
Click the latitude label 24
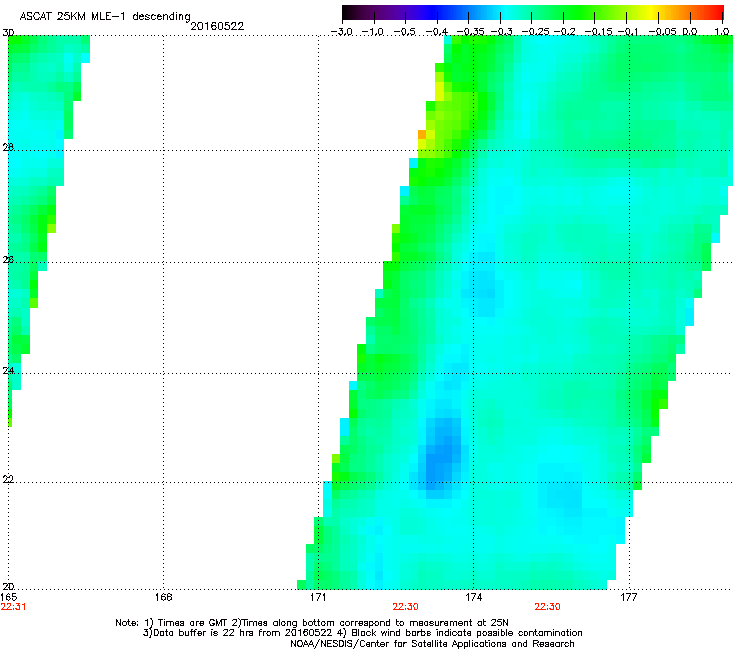[x=8, y=371]
